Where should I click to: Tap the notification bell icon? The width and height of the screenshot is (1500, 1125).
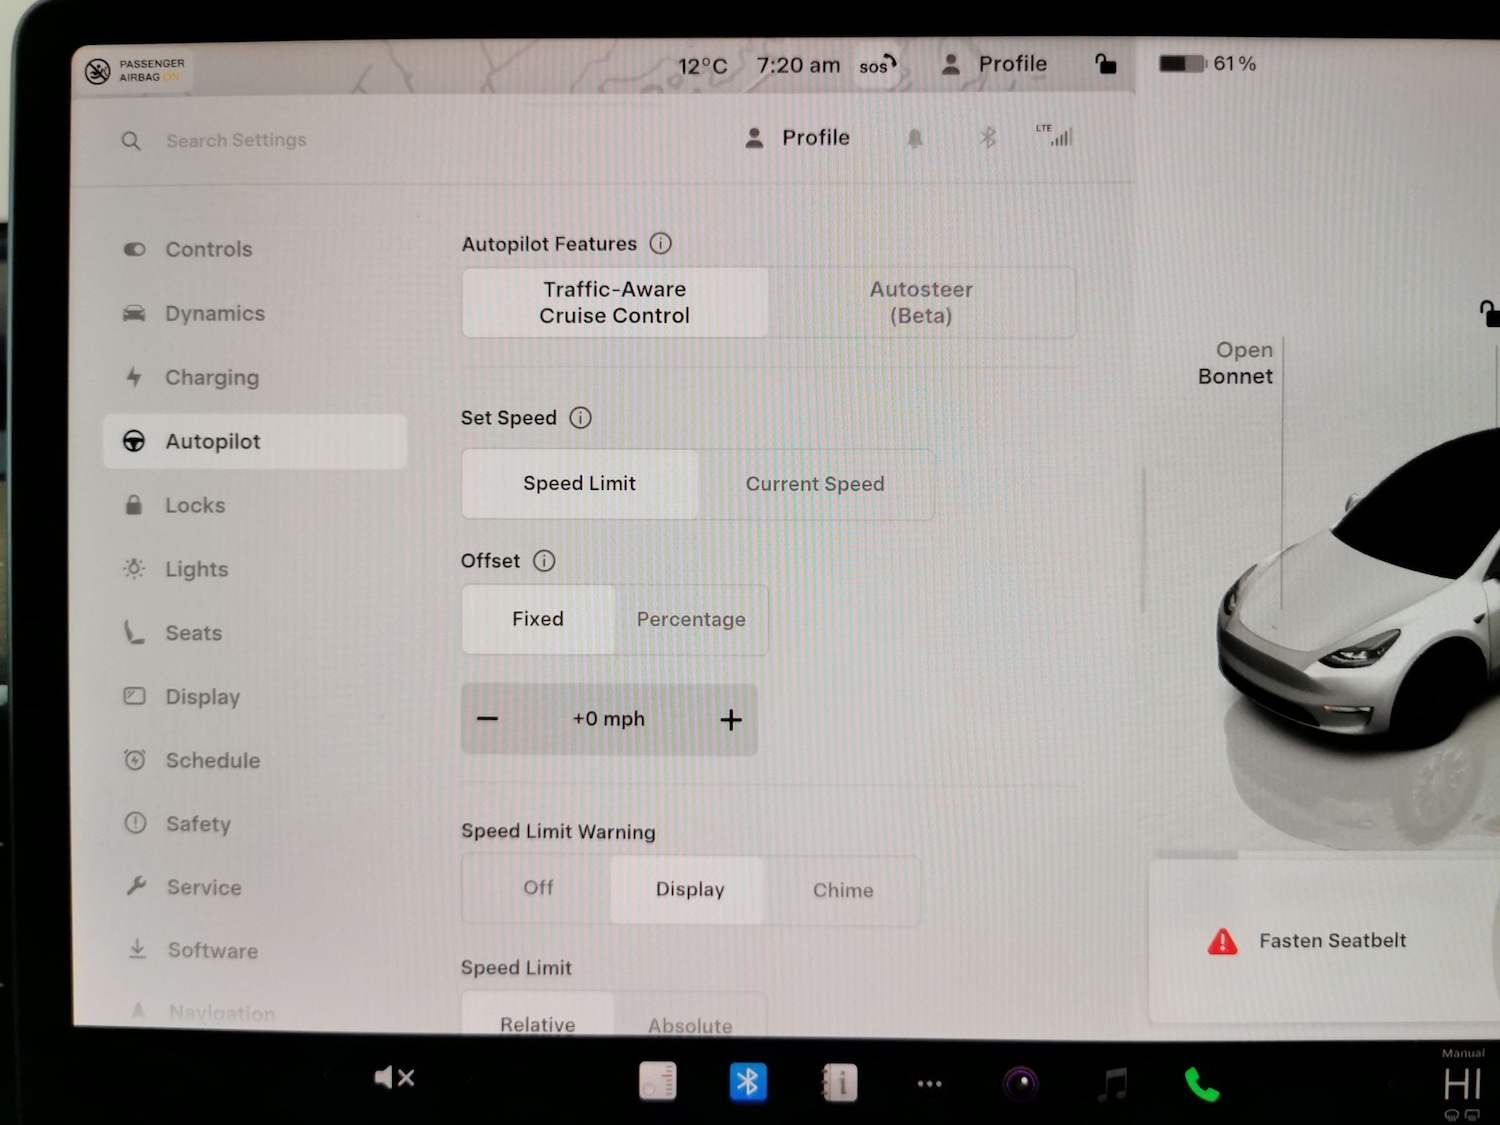[914, 138]
